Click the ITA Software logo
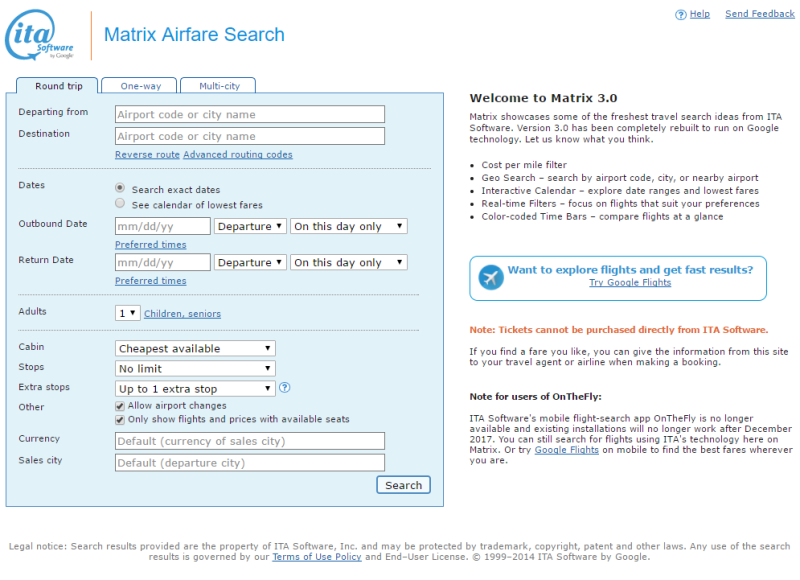The height and width of the screenshot is (580, 800). [x=39, y=35]
